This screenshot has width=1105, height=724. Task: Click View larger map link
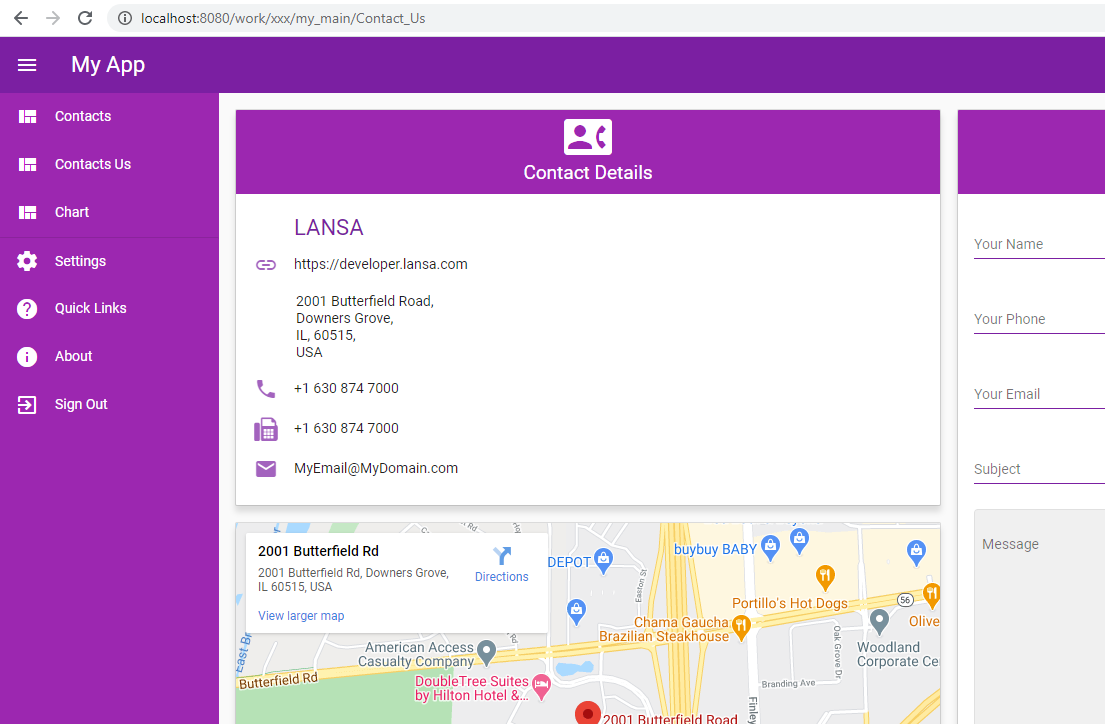click(x=301, y=616)
